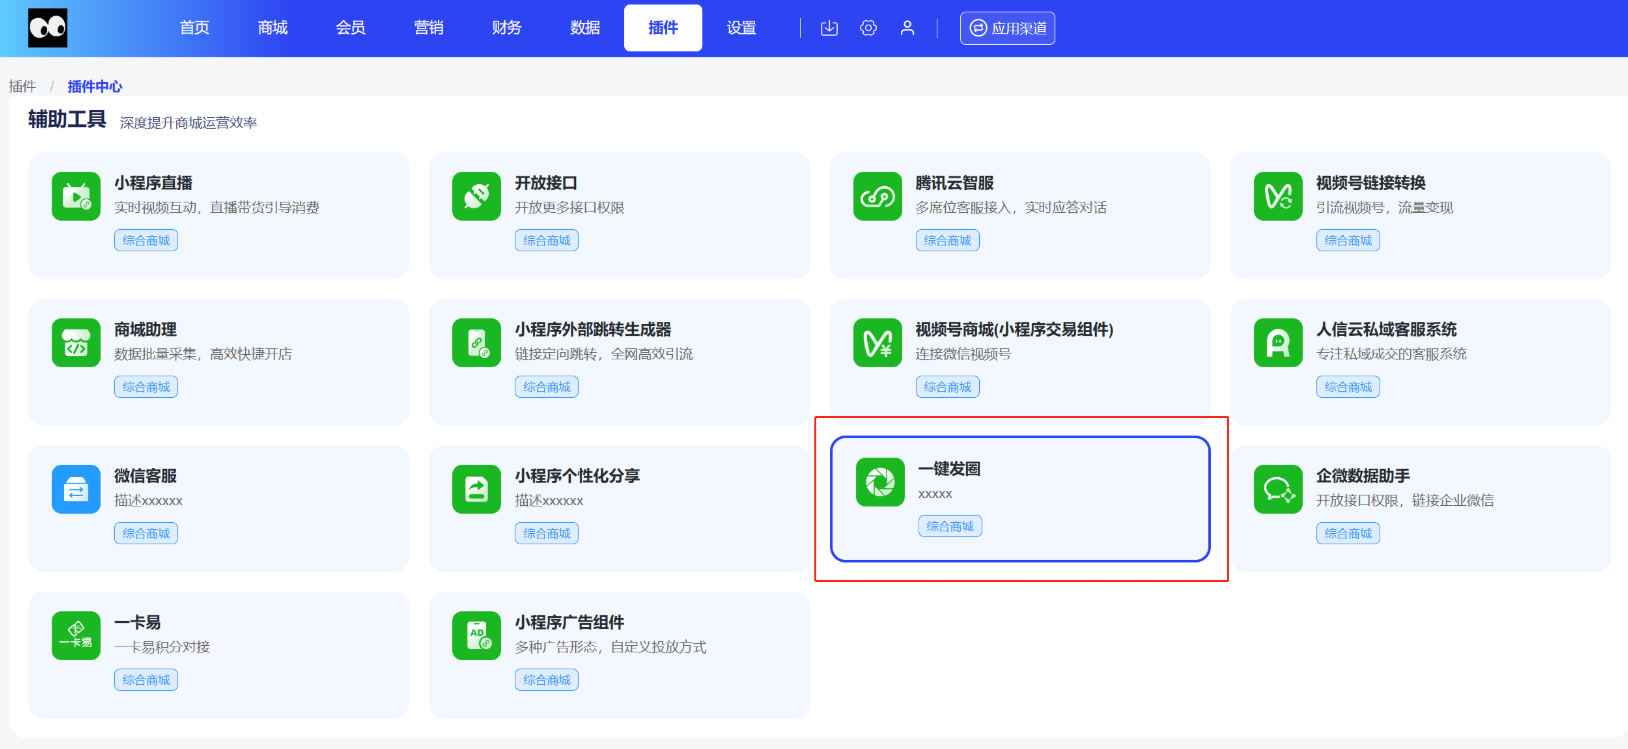Click the 应用渠道 button
Viewport: 1628px width, 749px height.
click(1007, 28)
